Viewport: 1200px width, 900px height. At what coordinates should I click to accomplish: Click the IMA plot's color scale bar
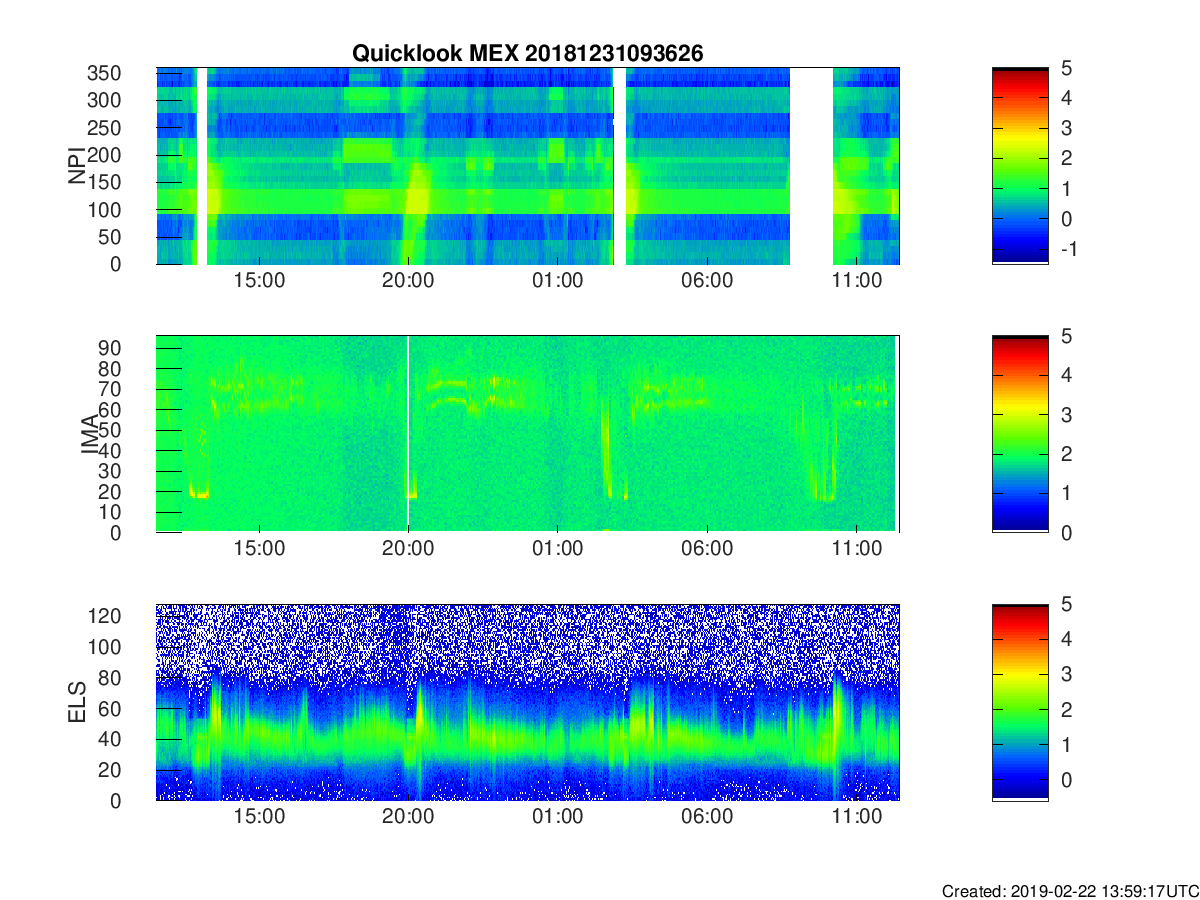click(x=1020, y=434)
